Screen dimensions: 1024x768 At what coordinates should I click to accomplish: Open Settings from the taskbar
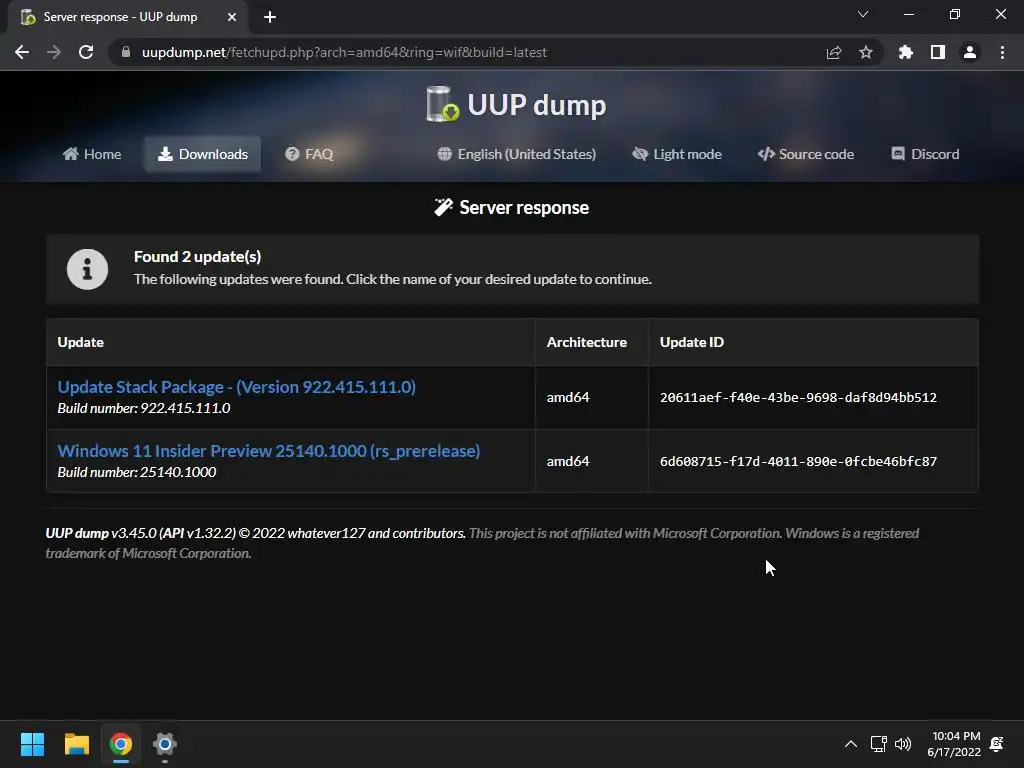pos(165,744)
